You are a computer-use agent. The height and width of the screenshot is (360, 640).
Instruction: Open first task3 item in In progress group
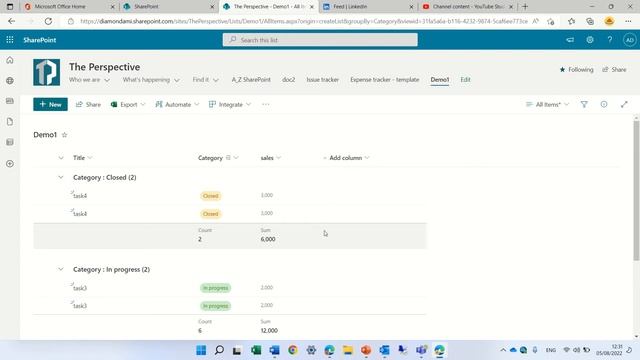pos(80,288)
